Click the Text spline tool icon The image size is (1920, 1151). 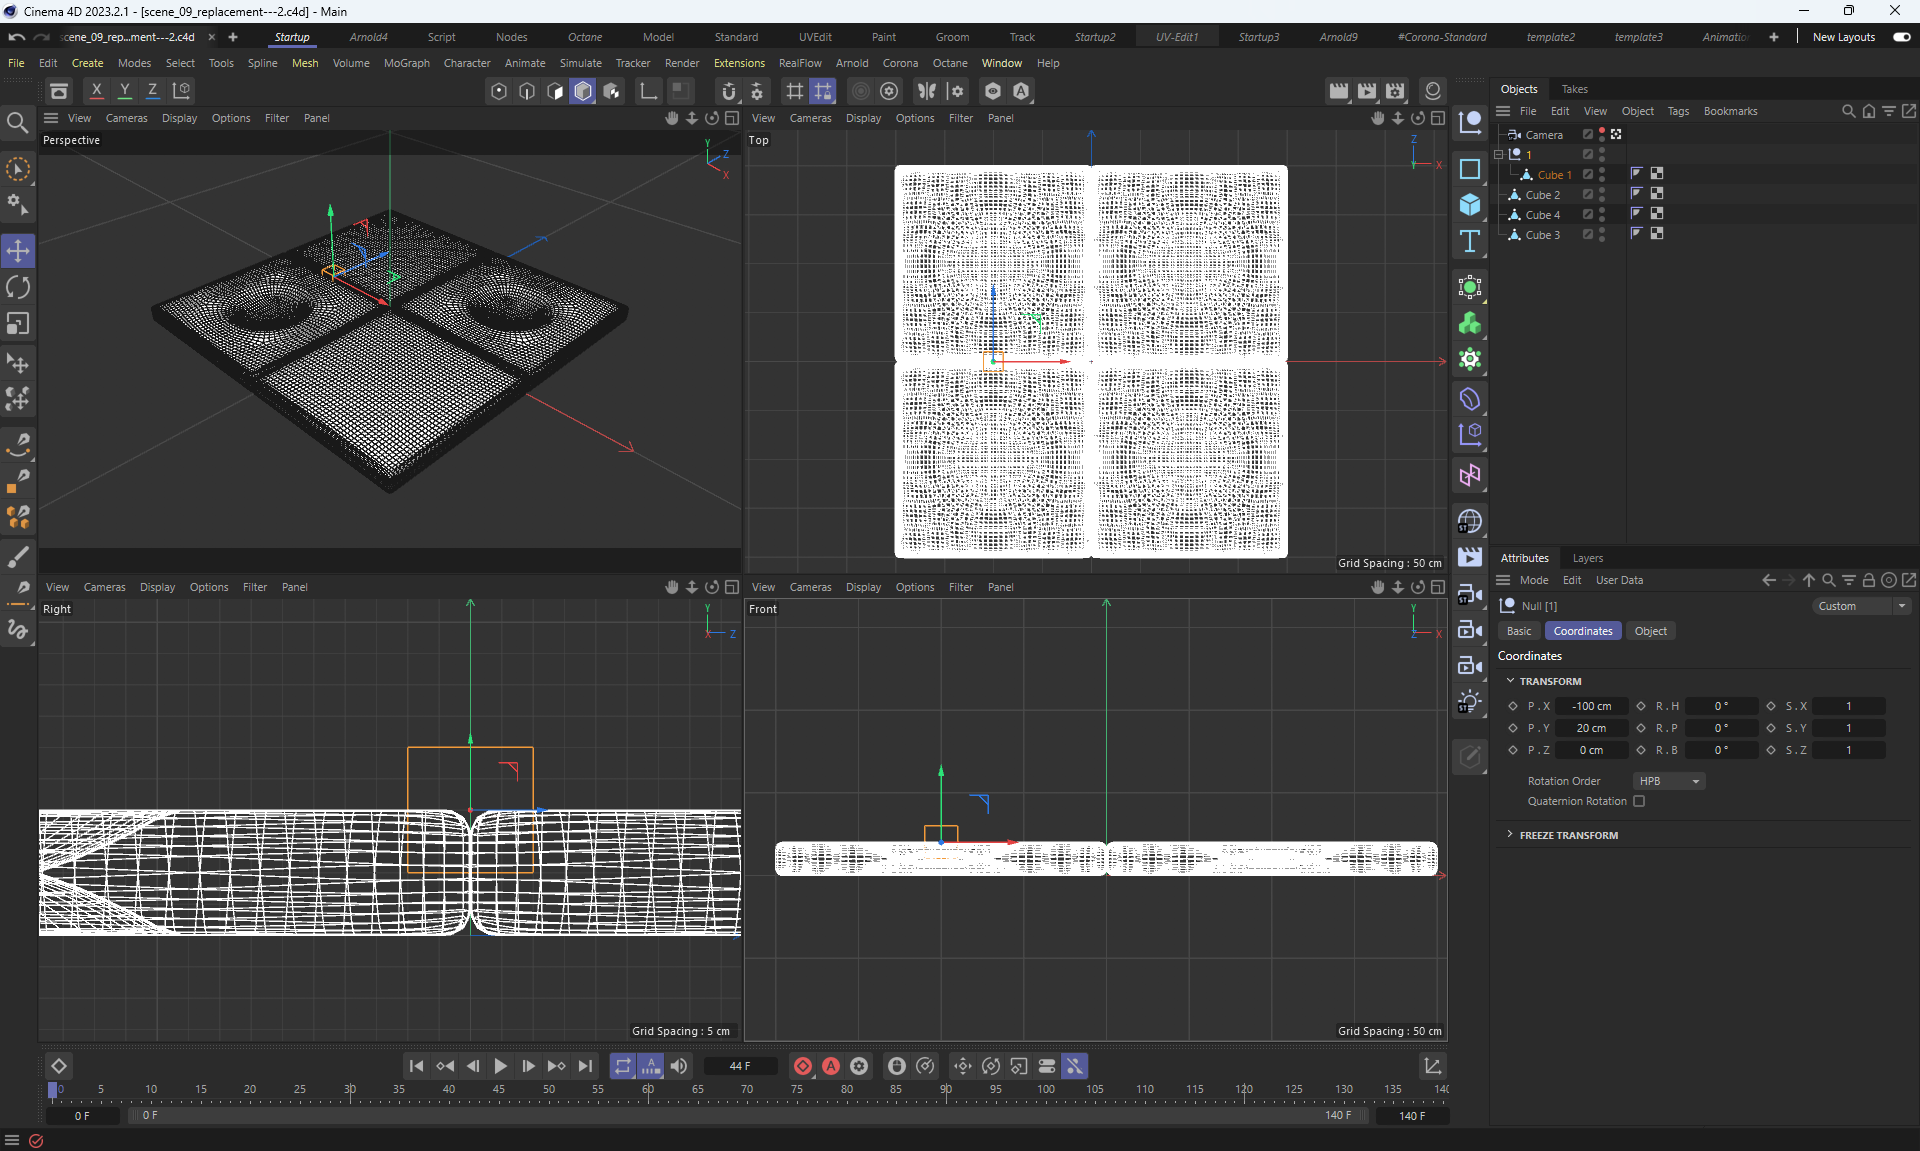click(1469, 241)
